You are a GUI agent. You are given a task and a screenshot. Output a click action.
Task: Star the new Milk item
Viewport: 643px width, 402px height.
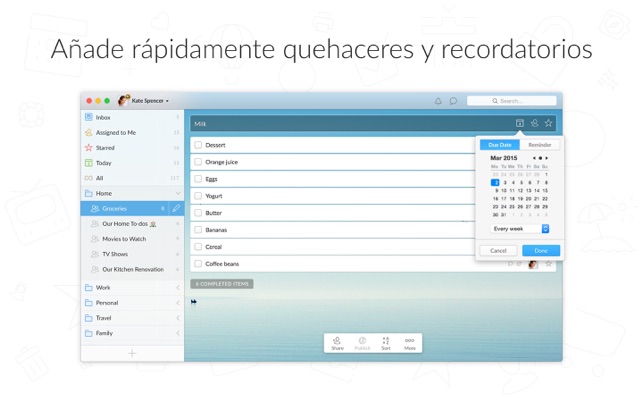point(548,123)
